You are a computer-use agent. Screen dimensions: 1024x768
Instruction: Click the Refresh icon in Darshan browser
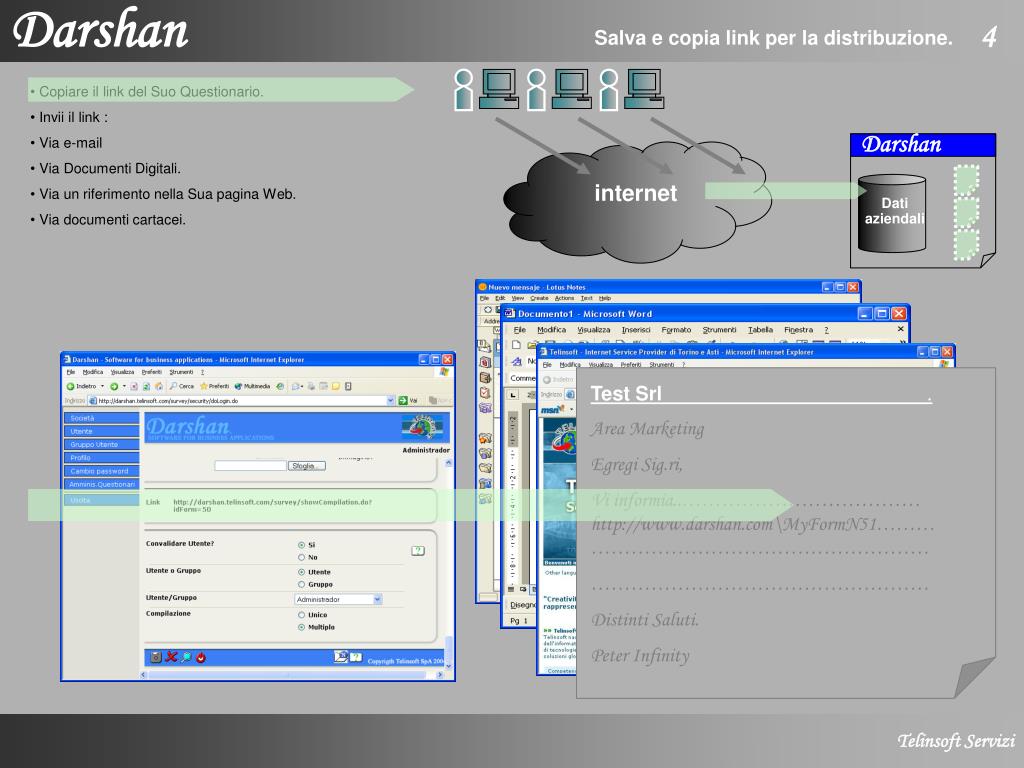coord(146,386)
